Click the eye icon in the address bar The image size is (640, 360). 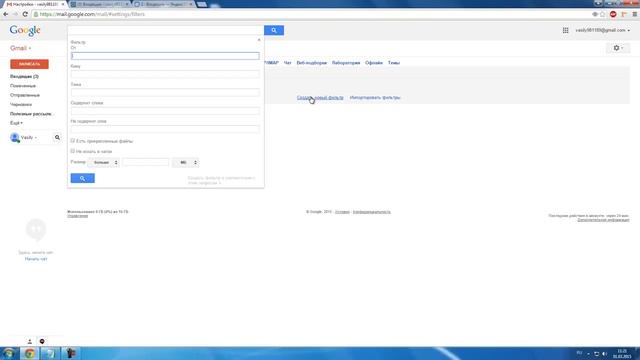point(595,14)
